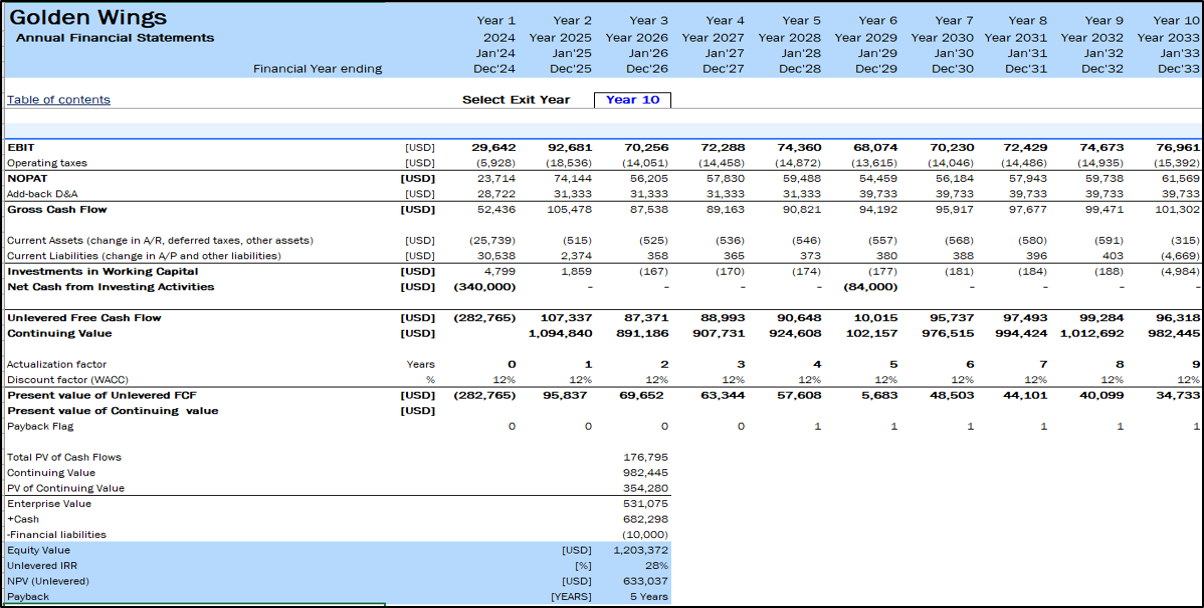This screenshot has width=1204, height=608.
Task: Click the NPV (Unlevered) value 633,037
Action: (645, 581)
